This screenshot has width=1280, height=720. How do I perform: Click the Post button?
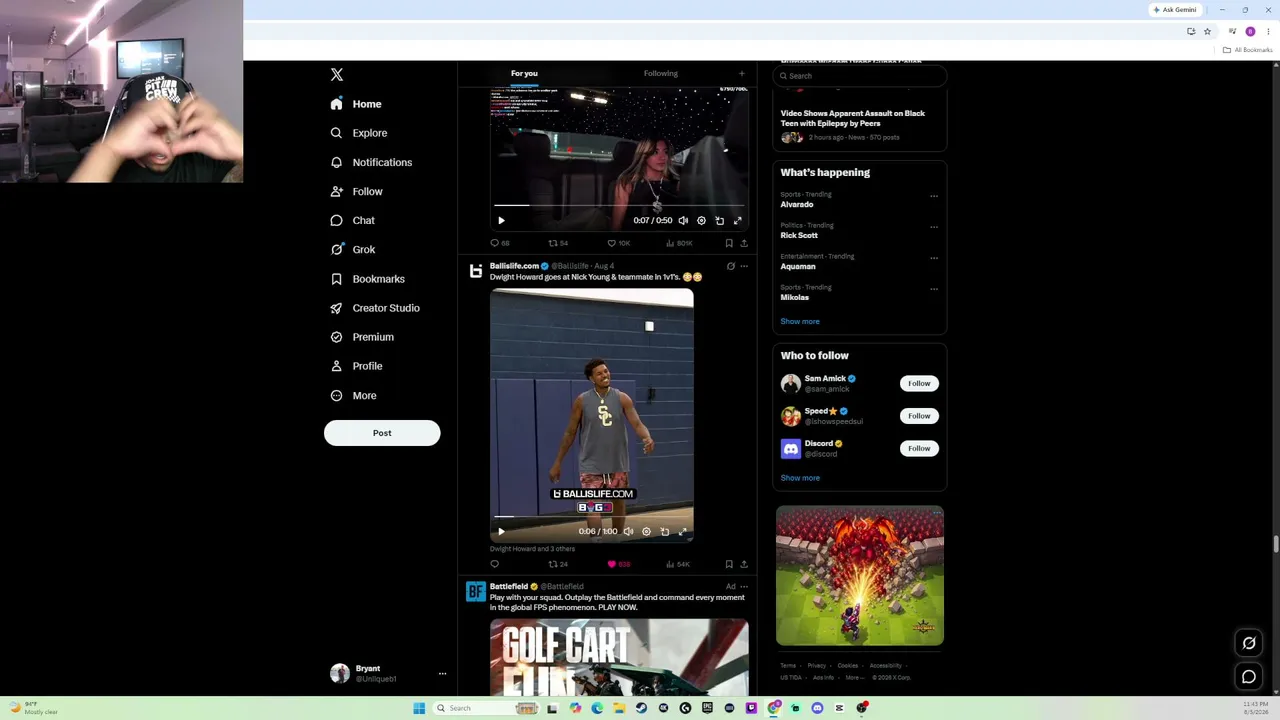coord(382,433)
